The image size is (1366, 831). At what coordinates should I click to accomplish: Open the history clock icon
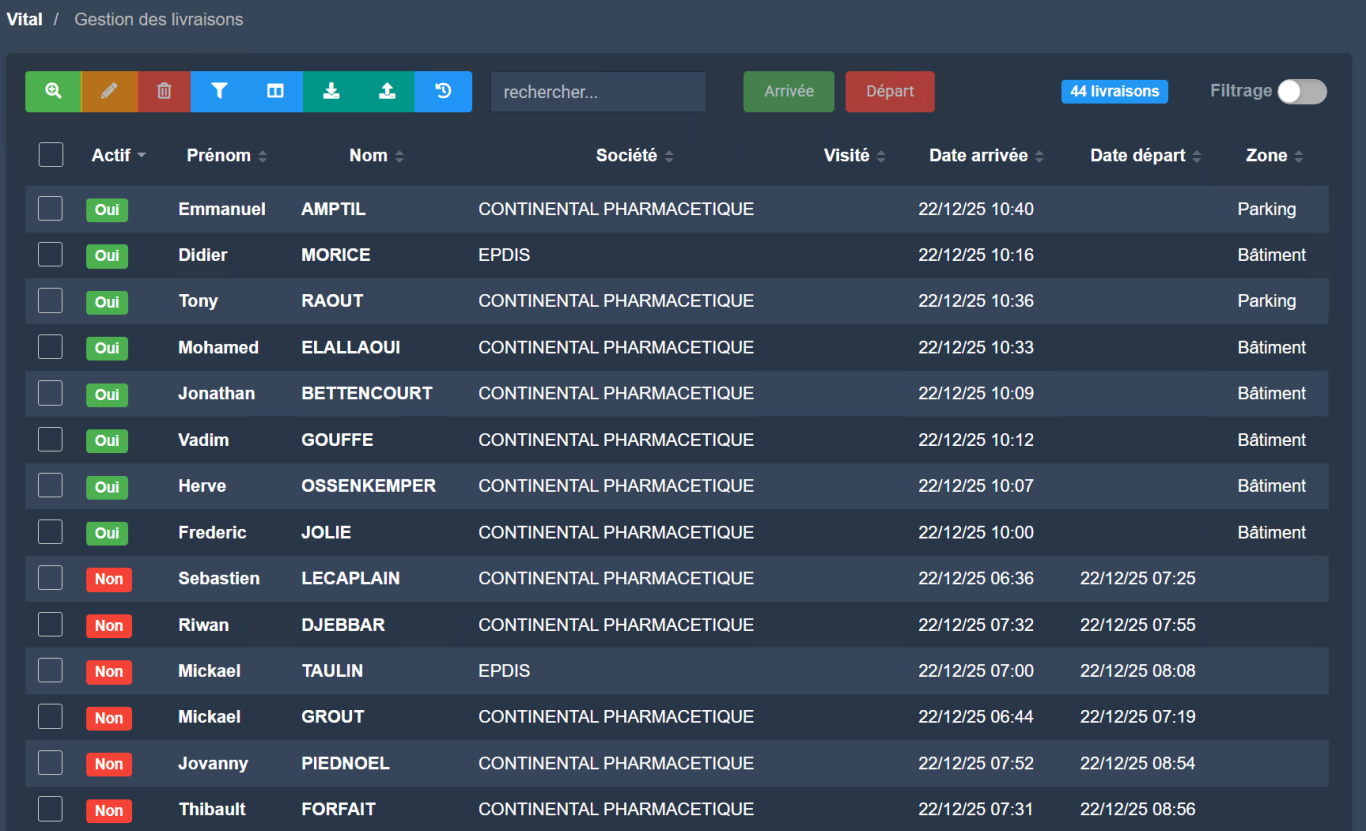443,91
